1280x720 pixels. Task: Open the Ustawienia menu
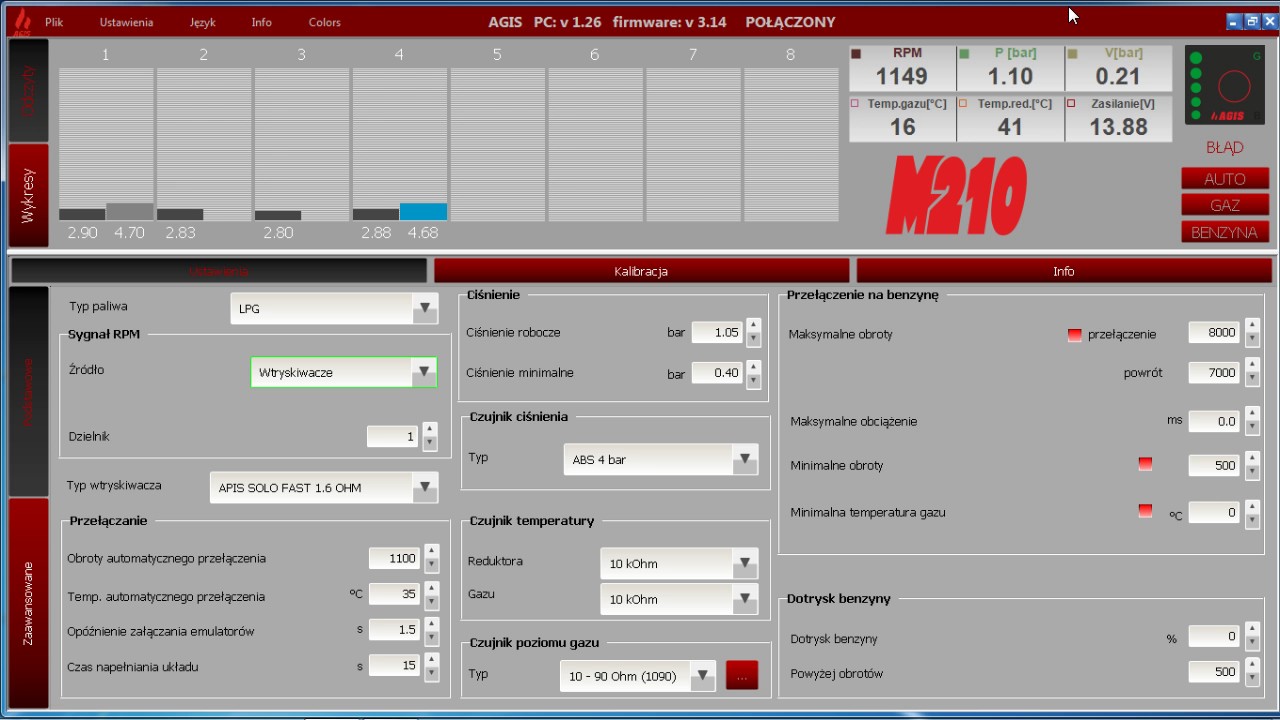click(126, 22)
